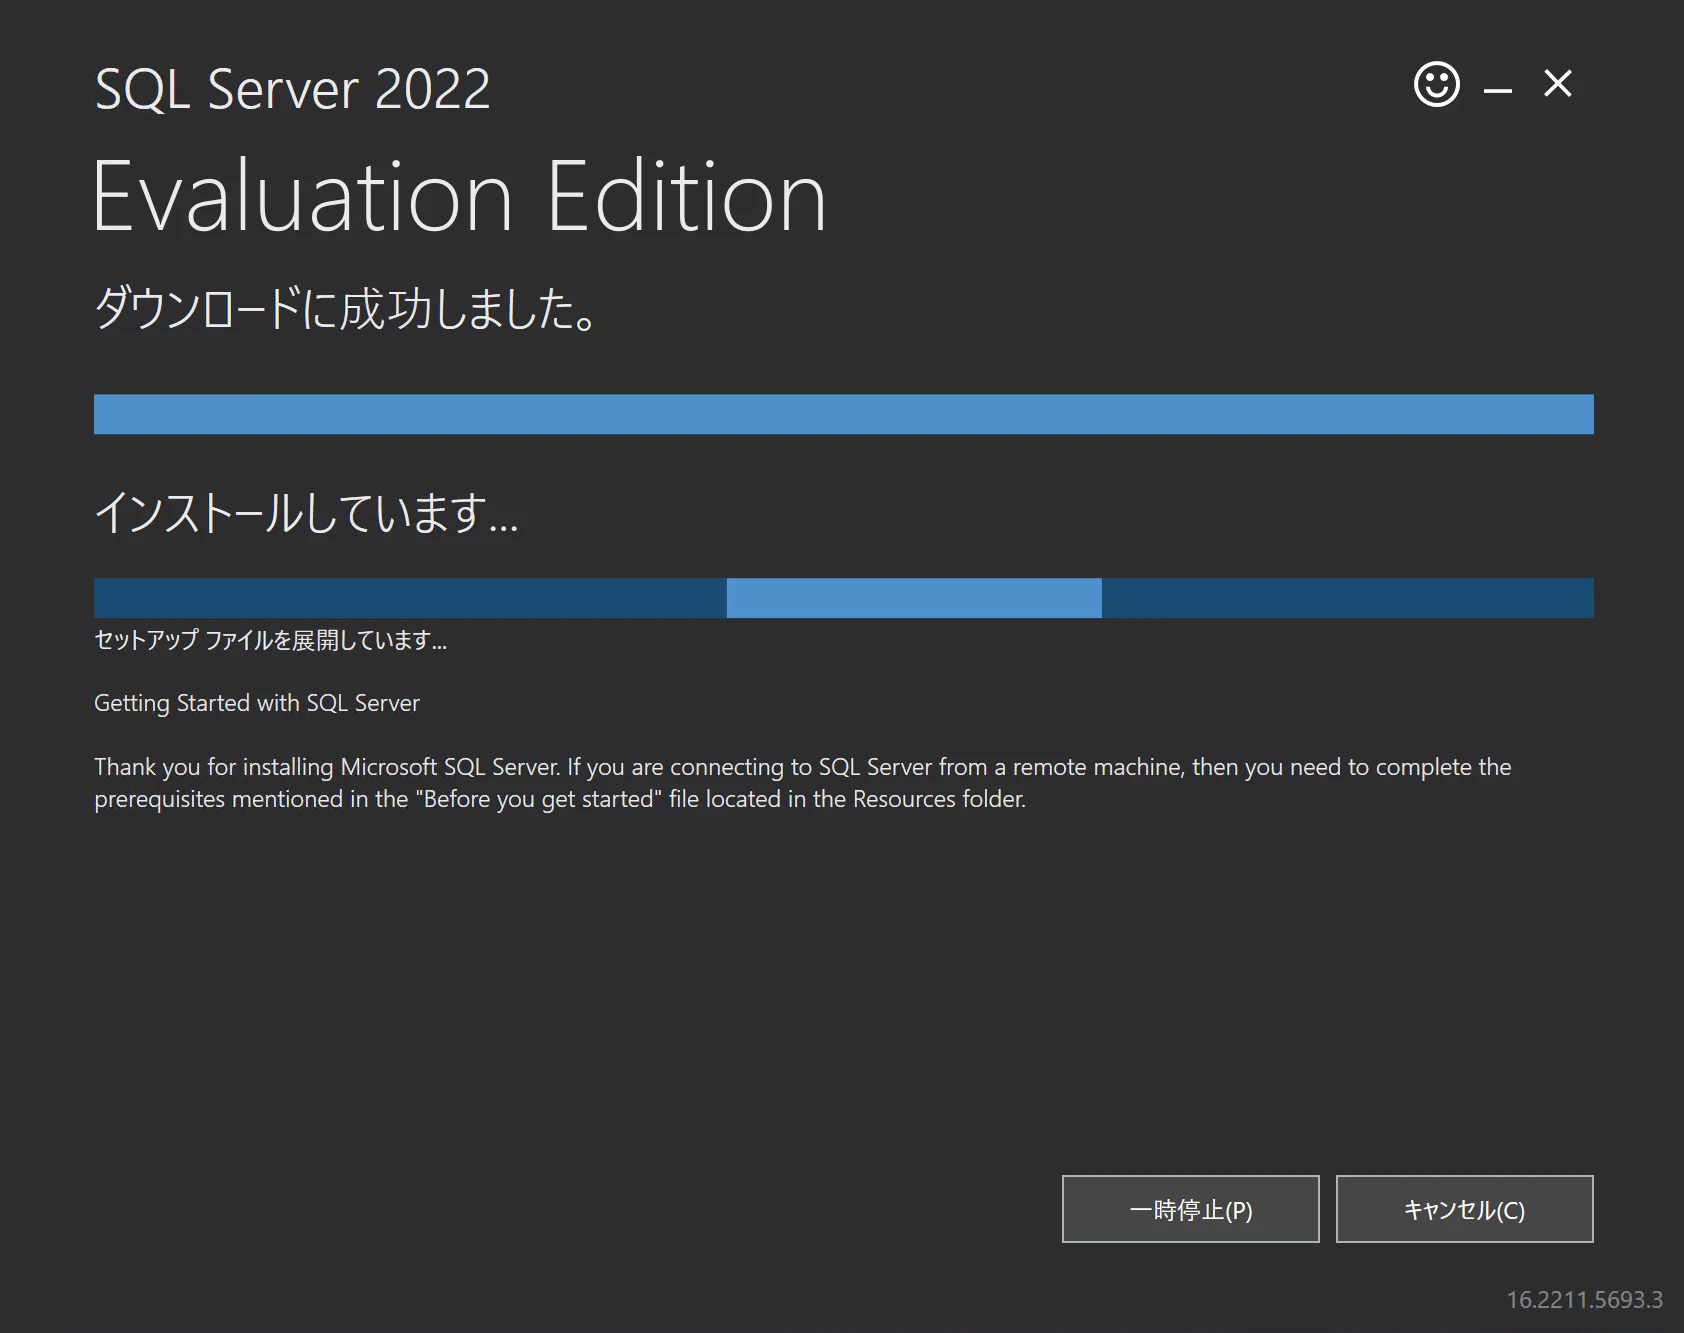Click the 'SQL Server 2022' title text
The height and width of the screenshot is (1333, 1684).
292,89
